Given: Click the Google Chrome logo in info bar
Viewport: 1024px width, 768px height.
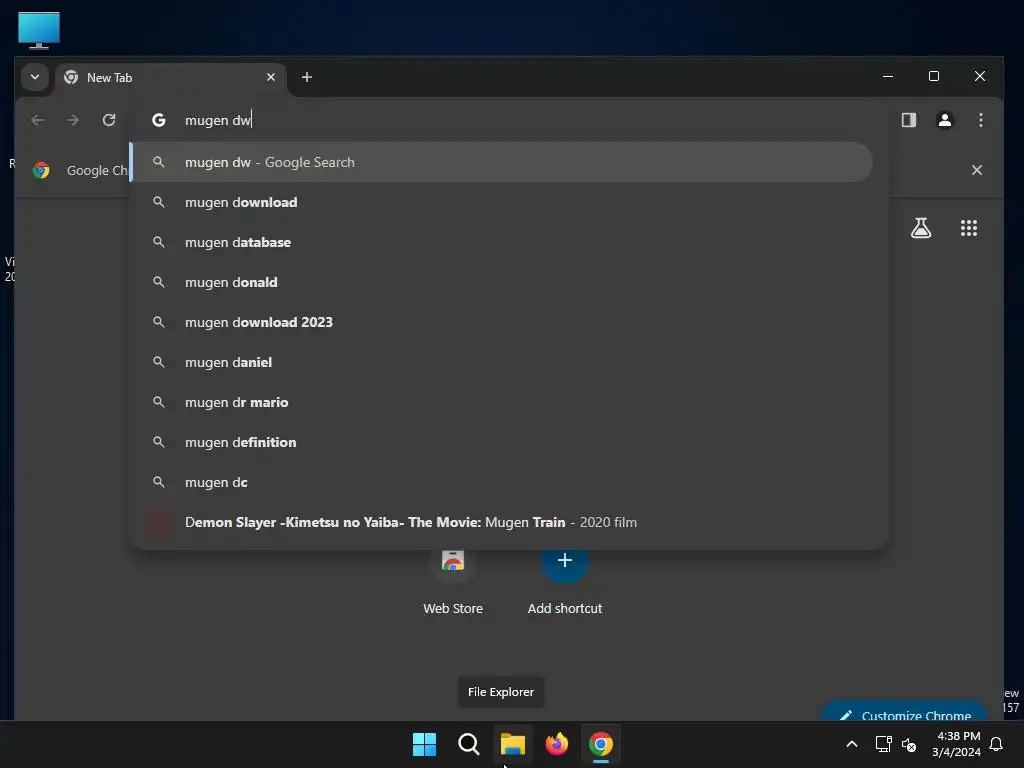Looking at the screenshot, I should click(x=41, y=170).
